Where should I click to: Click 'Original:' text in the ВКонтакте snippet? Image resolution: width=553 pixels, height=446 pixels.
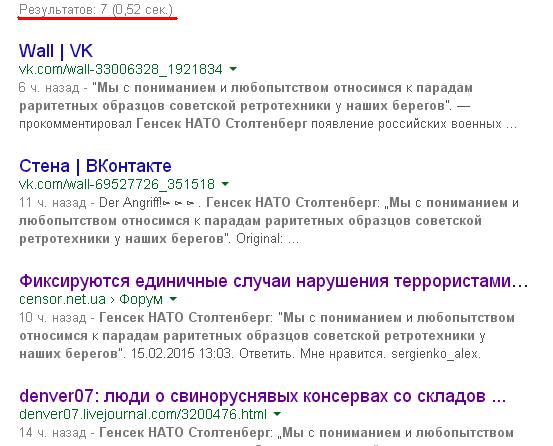coord(260,239)
